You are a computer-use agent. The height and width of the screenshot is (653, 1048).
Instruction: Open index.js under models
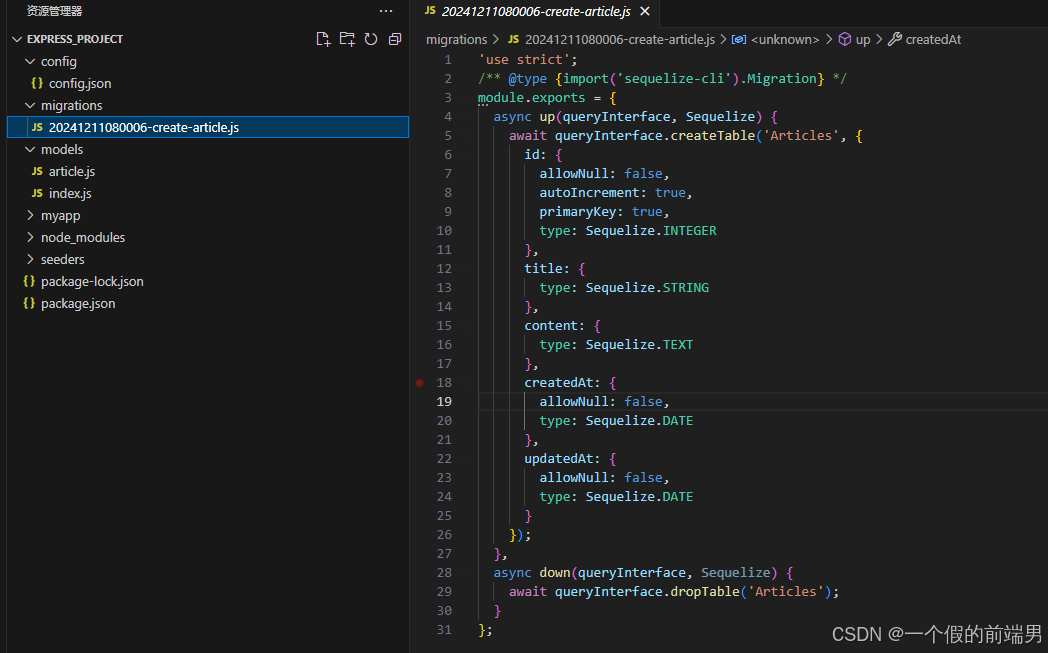[70, 194]
